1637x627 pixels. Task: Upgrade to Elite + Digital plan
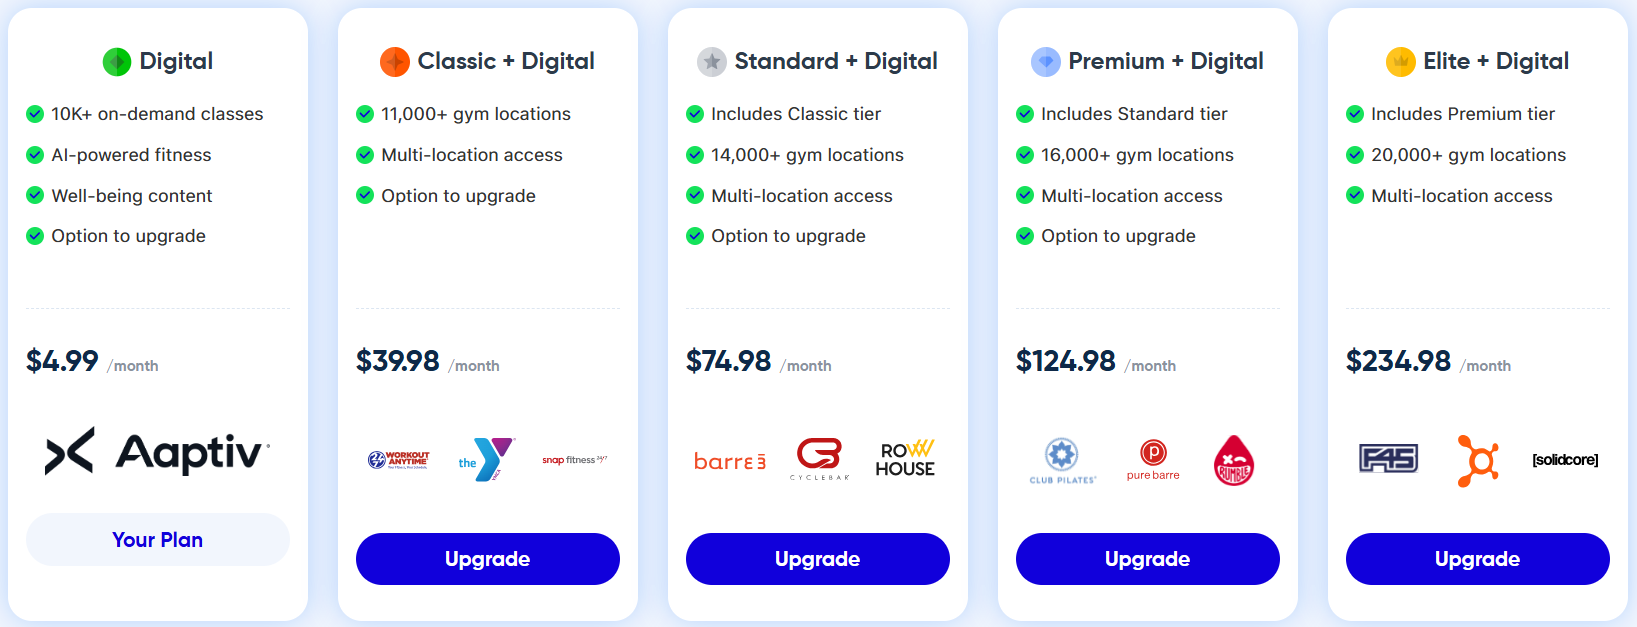pyautogui.click(x=1478, y=559)
